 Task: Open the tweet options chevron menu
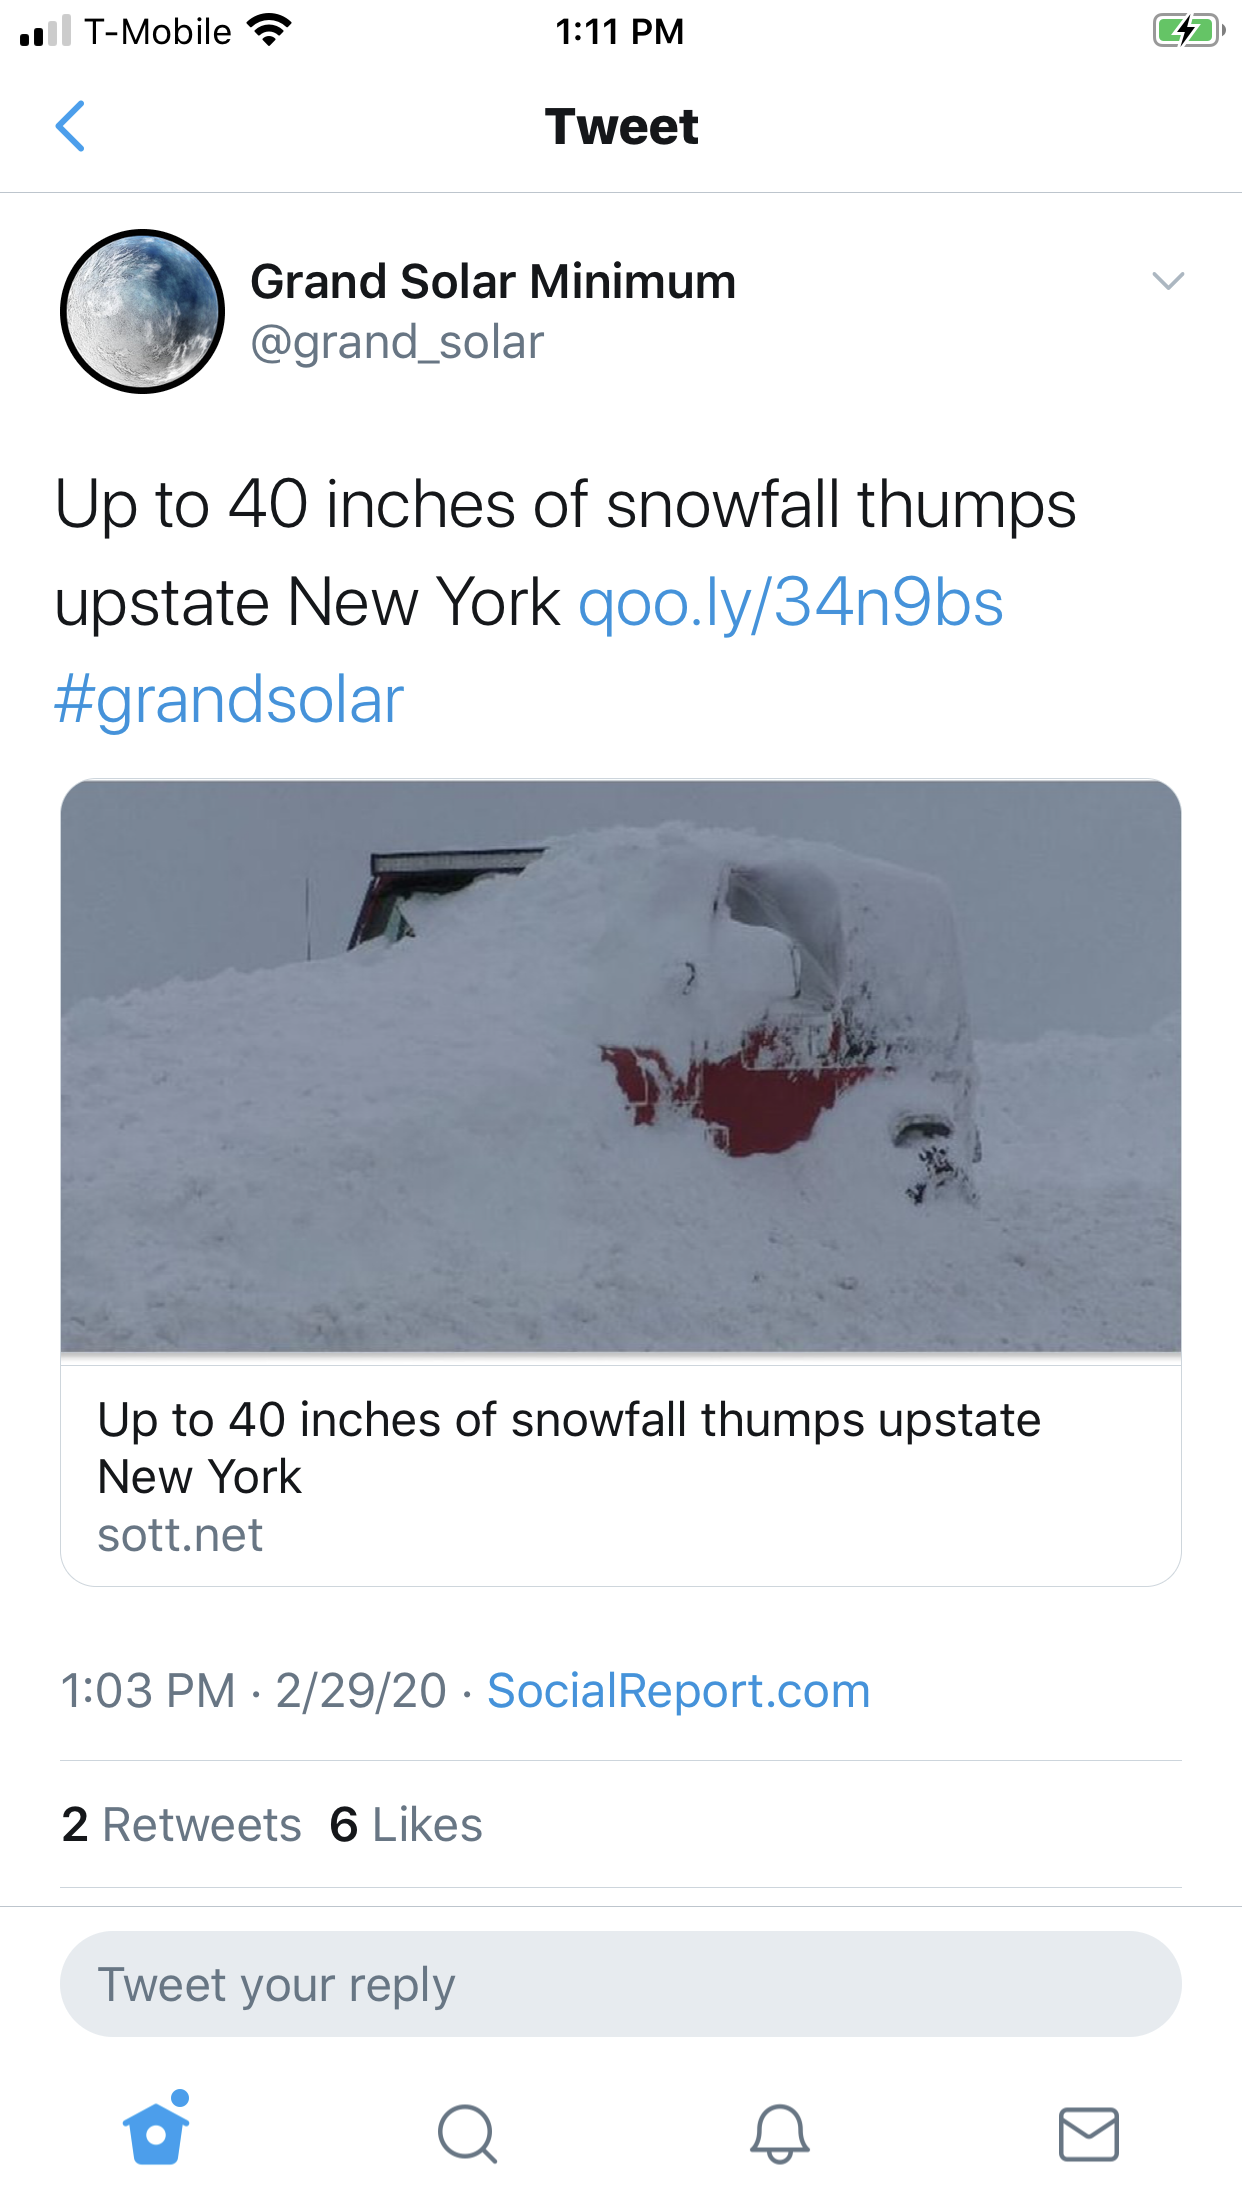[x=1168, y=281]
